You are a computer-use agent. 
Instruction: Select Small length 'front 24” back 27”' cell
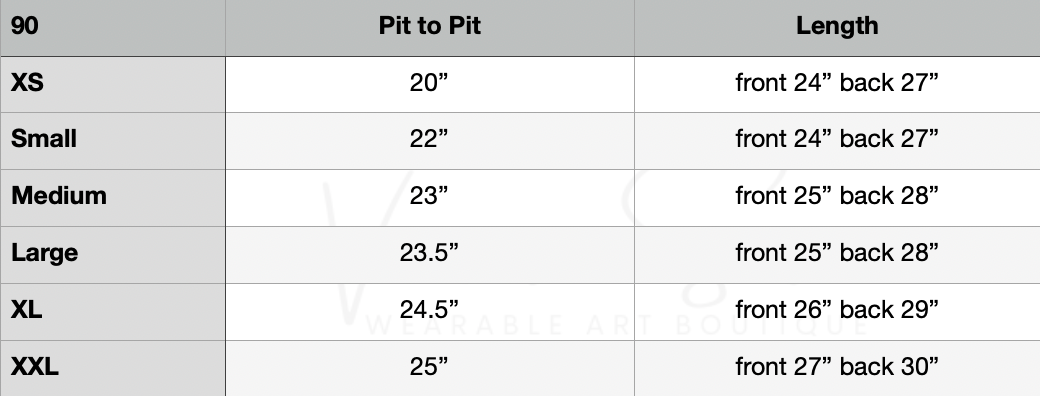[x=837, y=141]
